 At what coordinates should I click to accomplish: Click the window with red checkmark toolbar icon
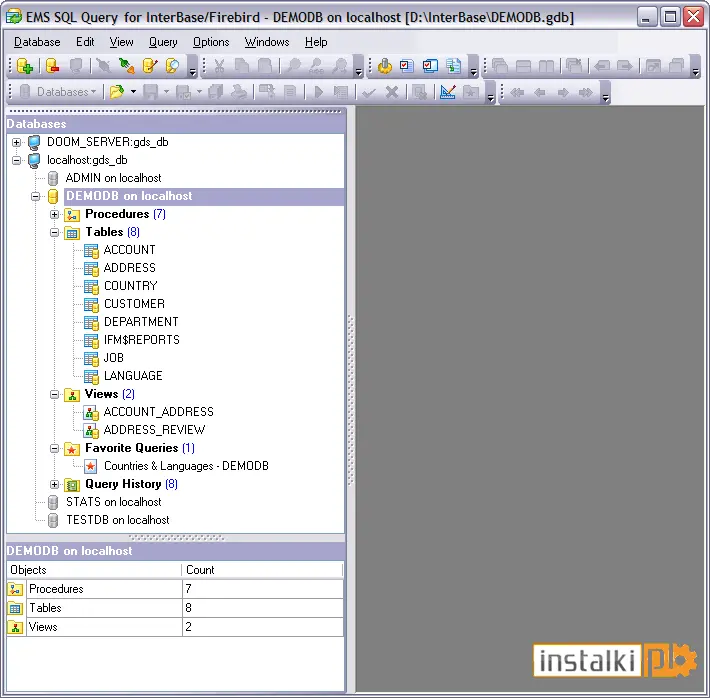point(430,66)
